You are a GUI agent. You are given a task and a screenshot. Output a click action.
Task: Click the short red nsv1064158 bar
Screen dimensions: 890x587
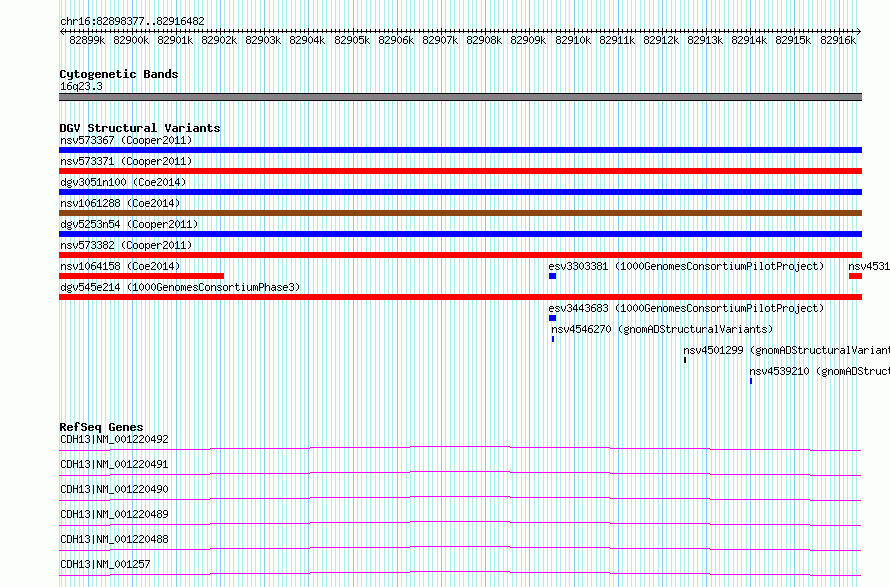[x=141, y=276]
